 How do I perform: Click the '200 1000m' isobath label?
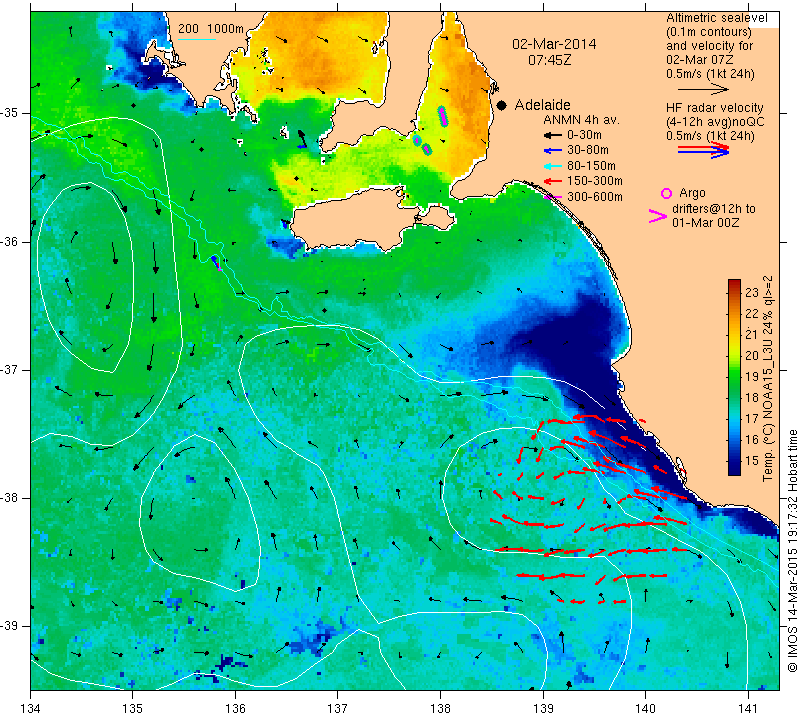coord(211,29)
